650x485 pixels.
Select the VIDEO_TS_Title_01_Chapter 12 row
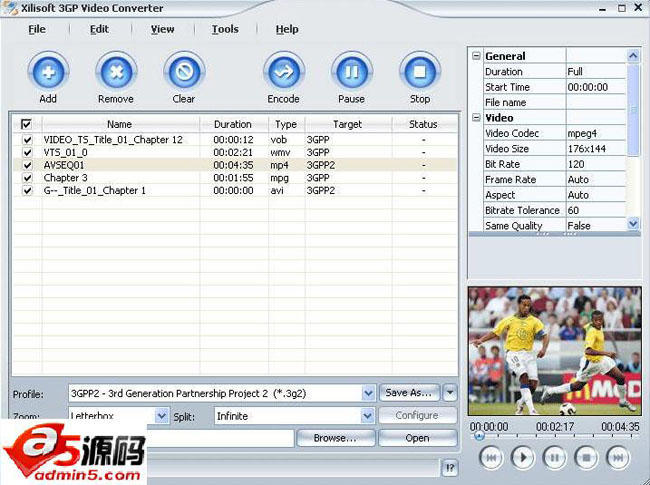click(x=235, y=140)
